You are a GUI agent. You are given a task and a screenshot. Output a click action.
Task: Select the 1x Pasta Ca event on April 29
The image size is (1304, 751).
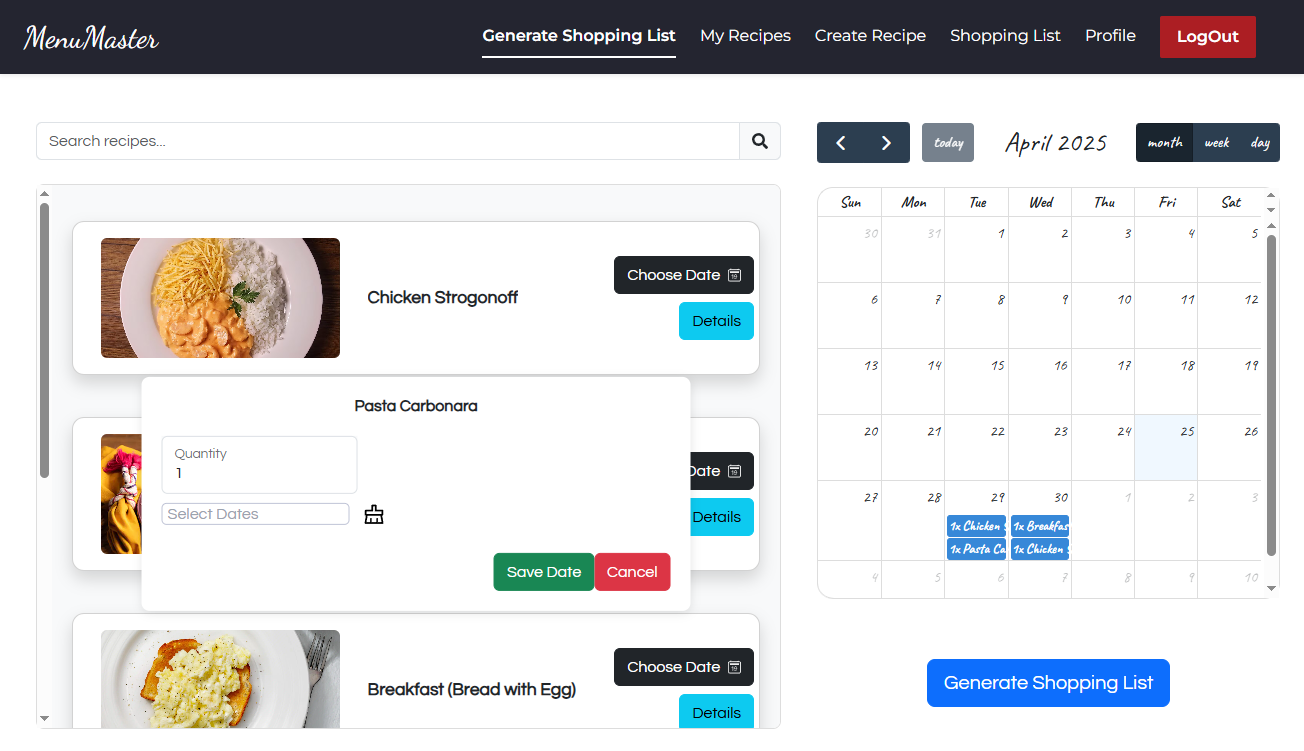coord(976,549)
